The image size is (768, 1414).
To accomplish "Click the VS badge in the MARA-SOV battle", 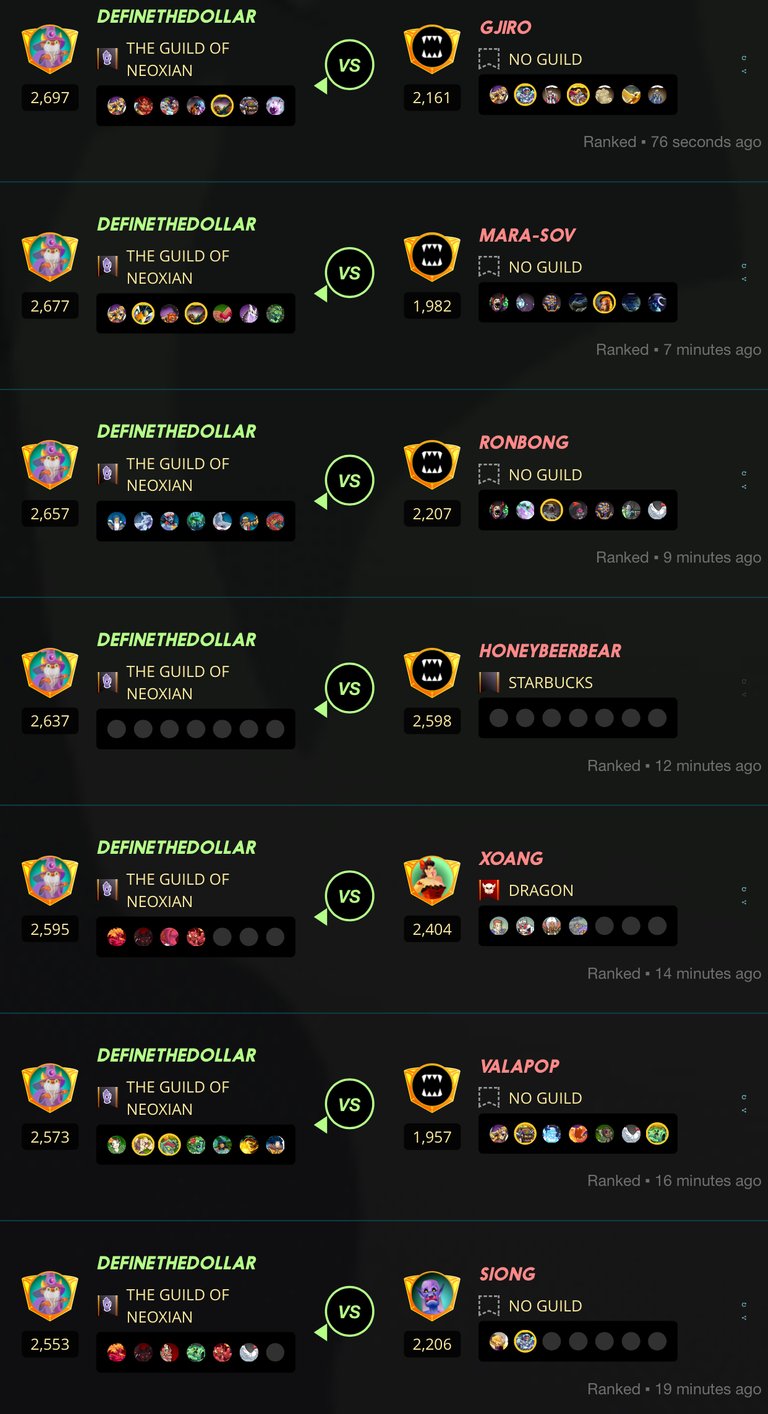I will [x=349, y=273].
